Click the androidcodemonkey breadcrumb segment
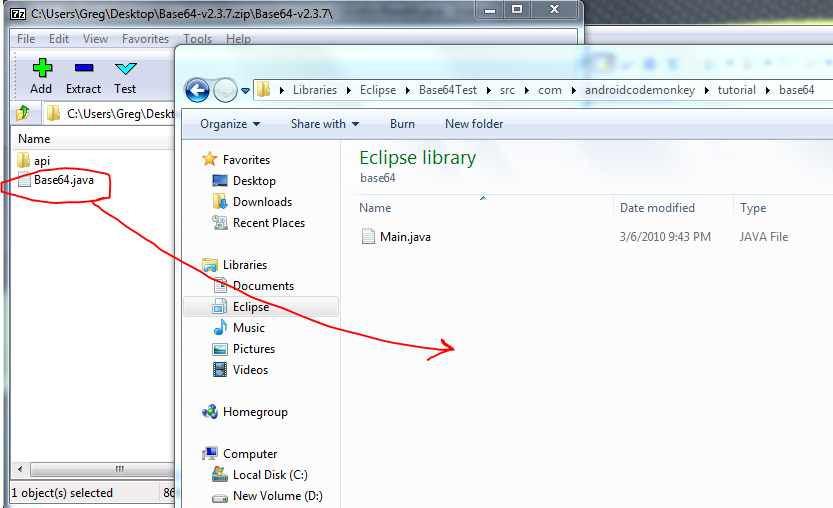Viewport: 833px width, 508px height. pyautogui.click(x=640, y=90)
